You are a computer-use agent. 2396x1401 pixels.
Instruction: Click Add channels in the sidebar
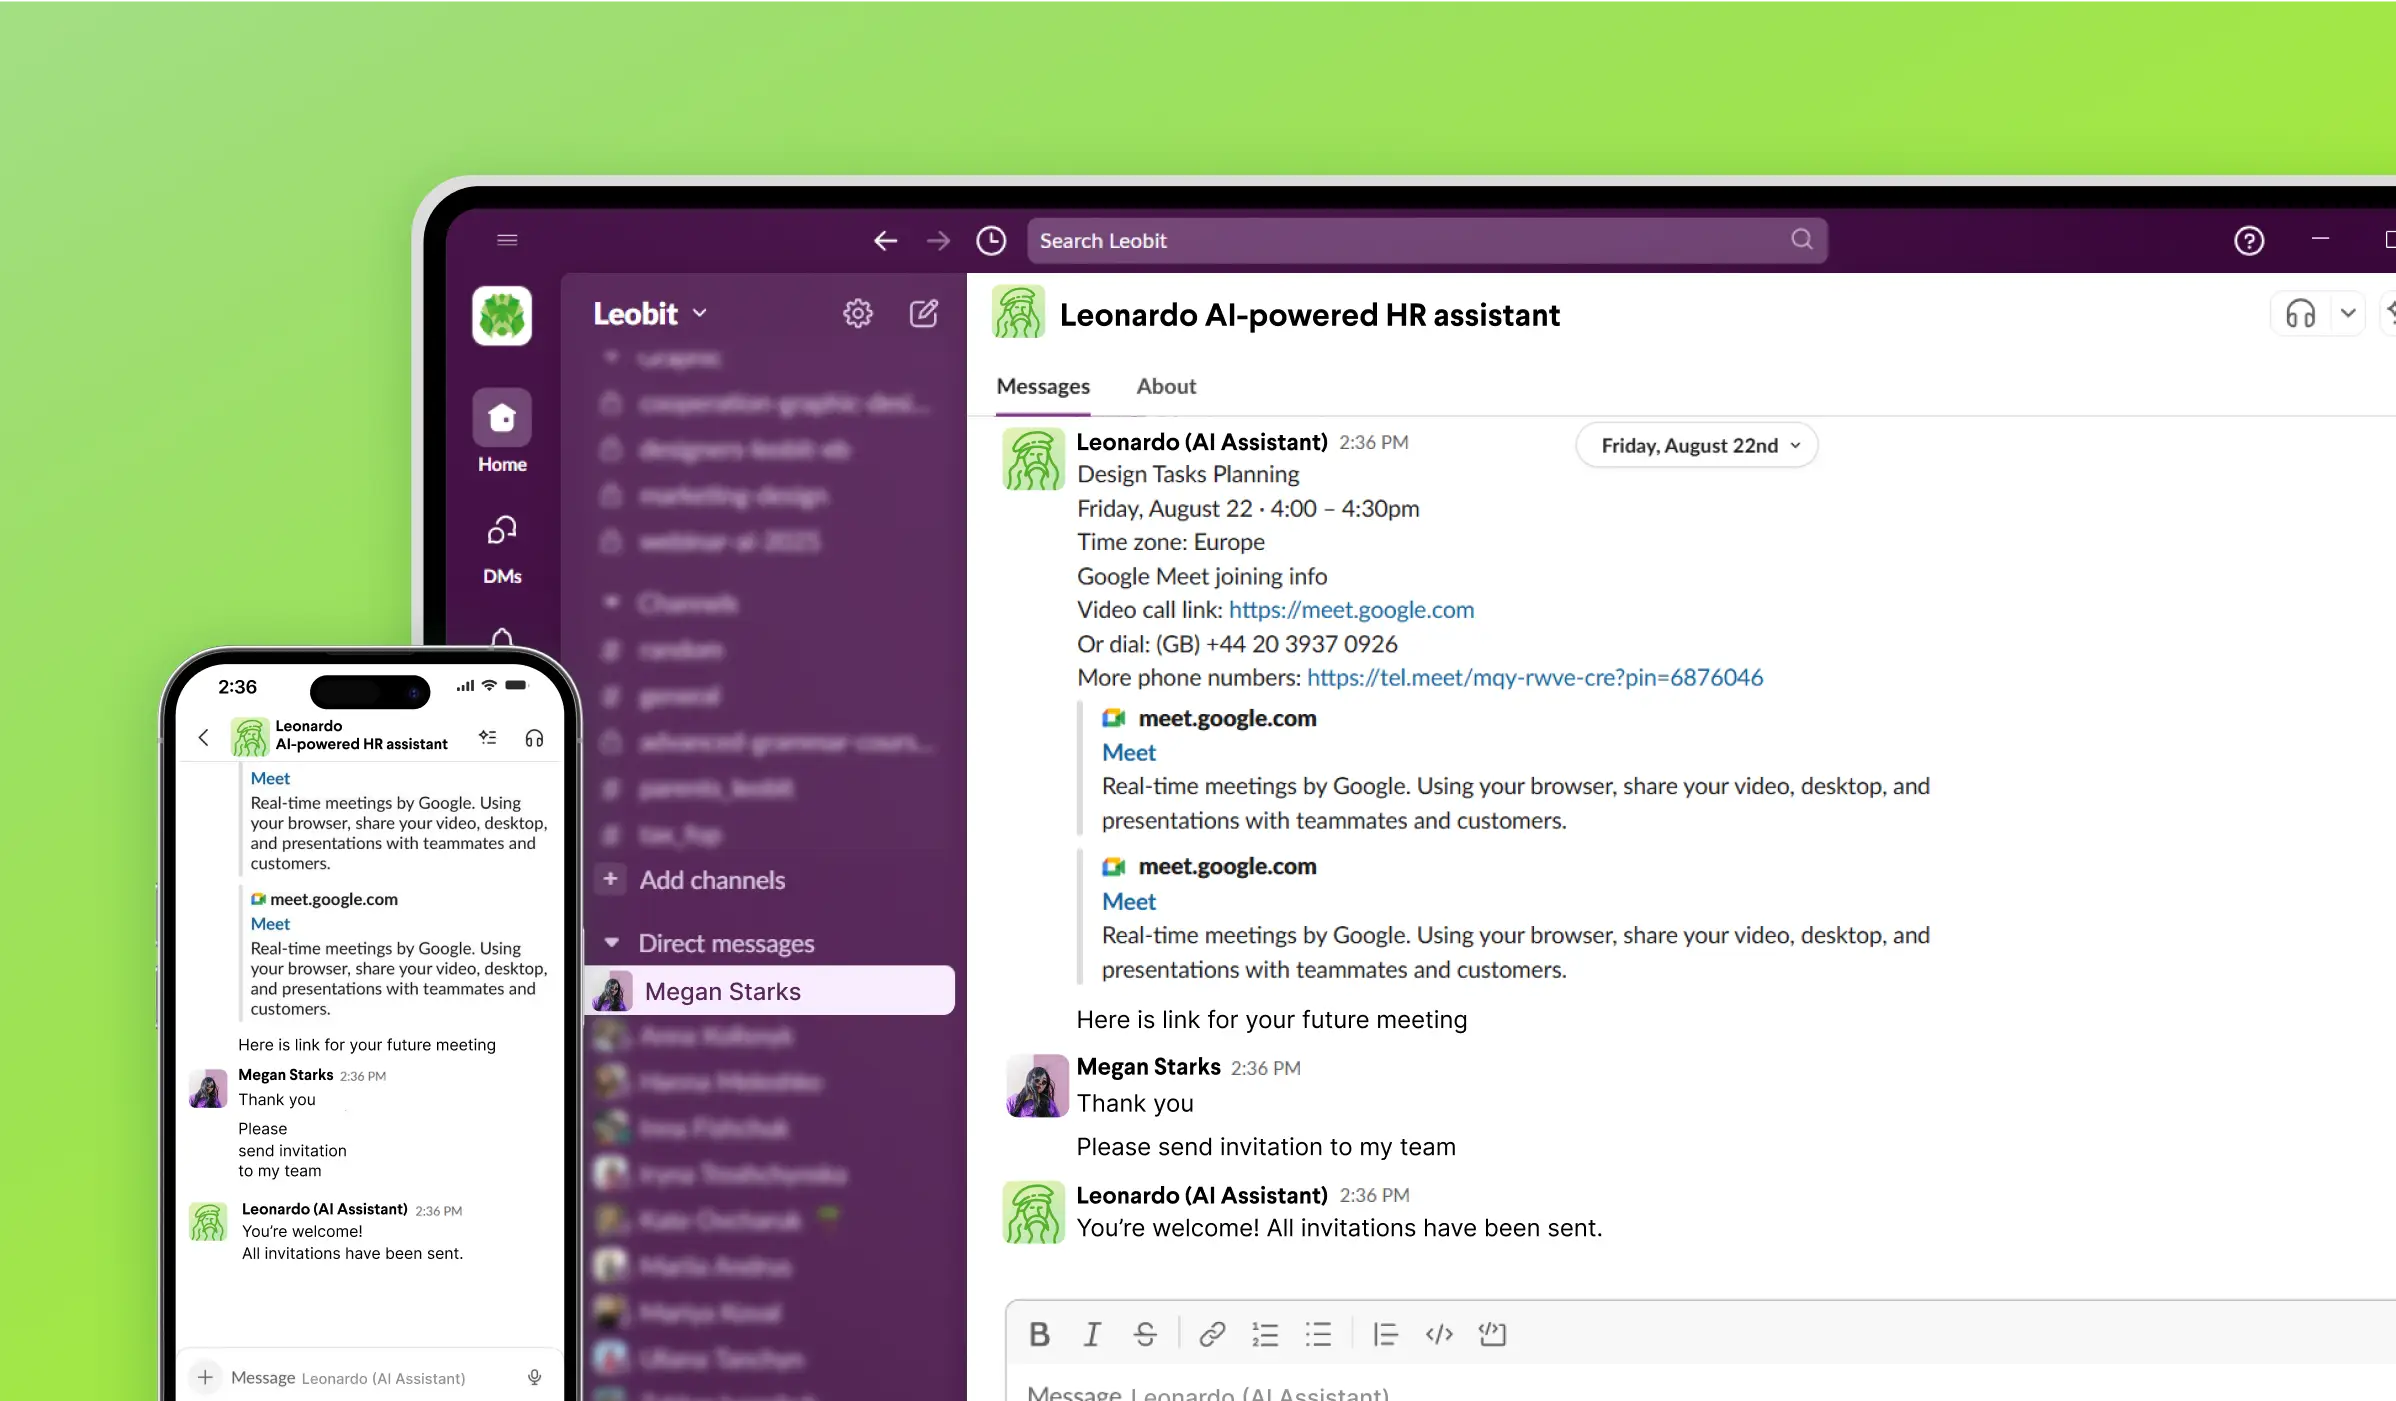coord(712,880)
